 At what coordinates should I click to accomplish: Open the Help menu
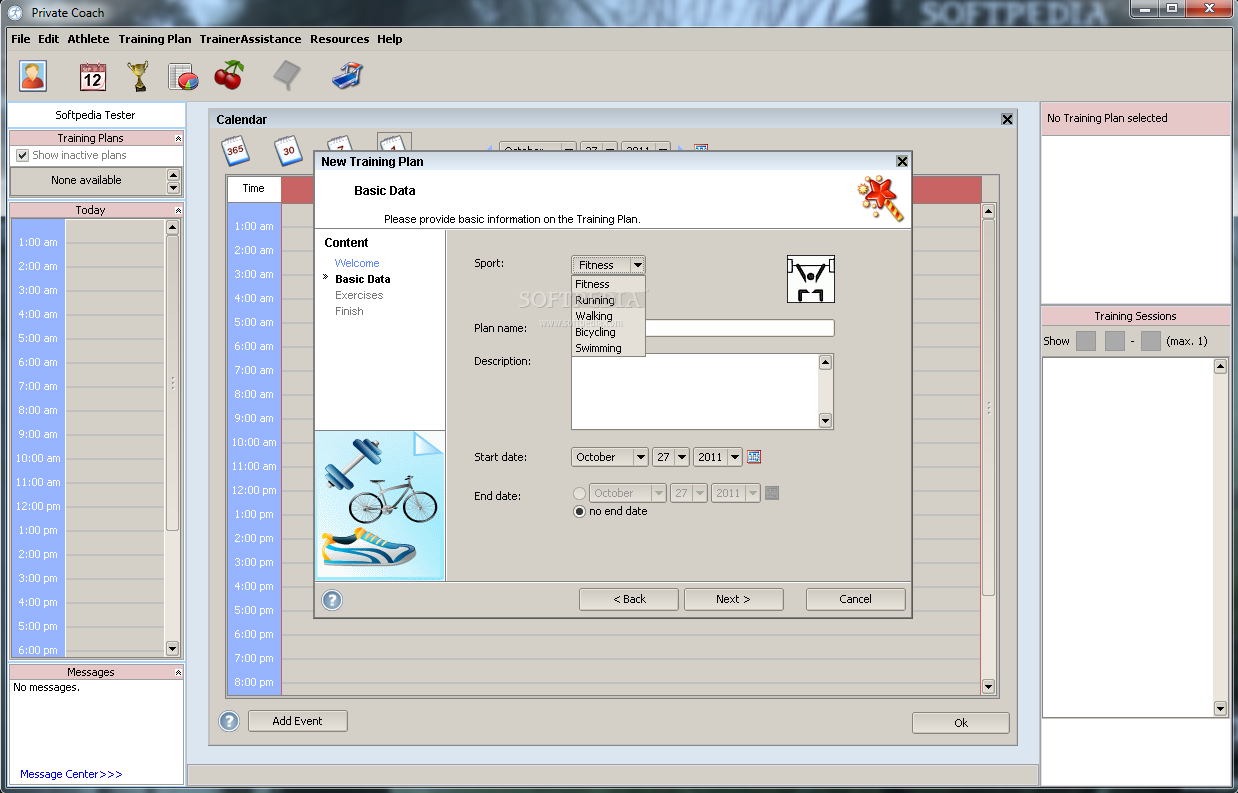390,39
